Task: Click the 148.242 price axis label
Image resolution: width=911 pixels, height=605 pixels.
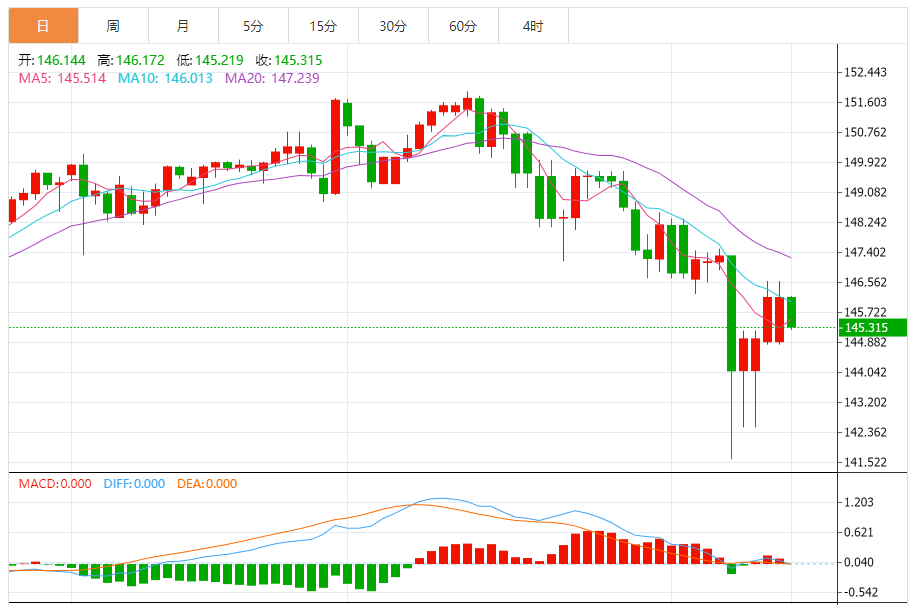Action: point(865,222)
